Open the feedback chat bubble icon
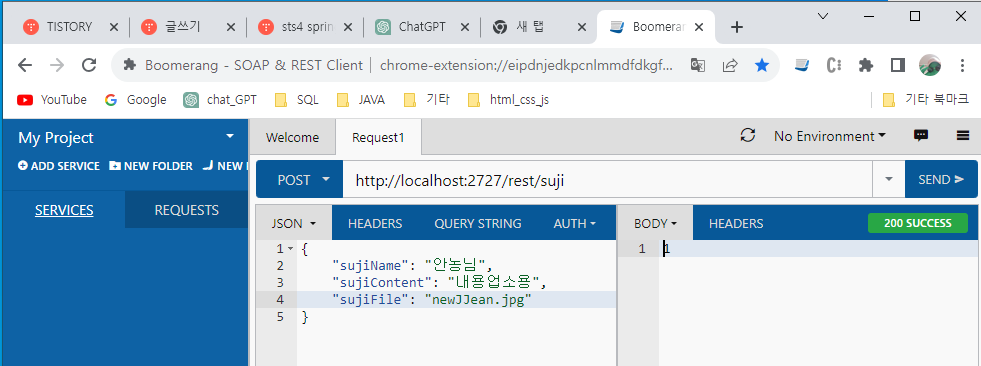Screen dimensions: 981x366 [920, 135]
